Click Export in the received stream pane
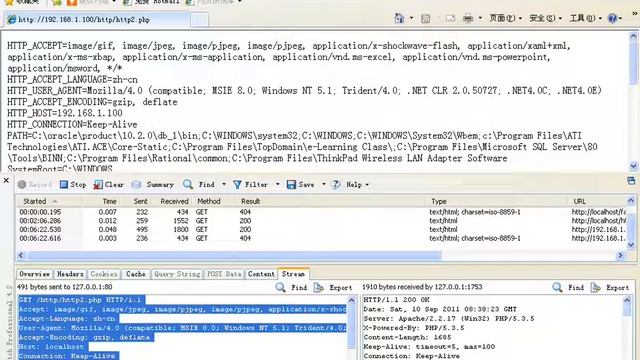The image size is (640, 360). [610, 287]
